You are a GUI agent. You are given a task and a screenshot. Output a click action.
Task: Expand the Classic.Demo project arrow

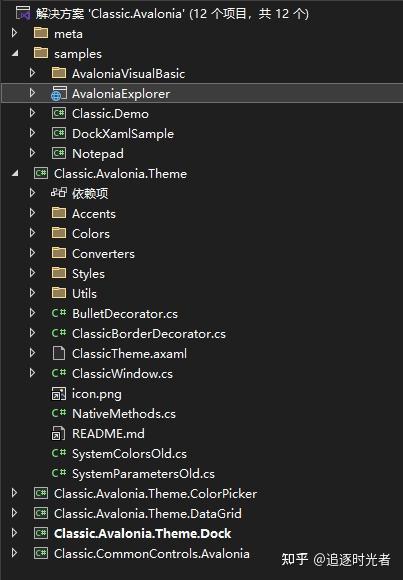tap(33, 113)
